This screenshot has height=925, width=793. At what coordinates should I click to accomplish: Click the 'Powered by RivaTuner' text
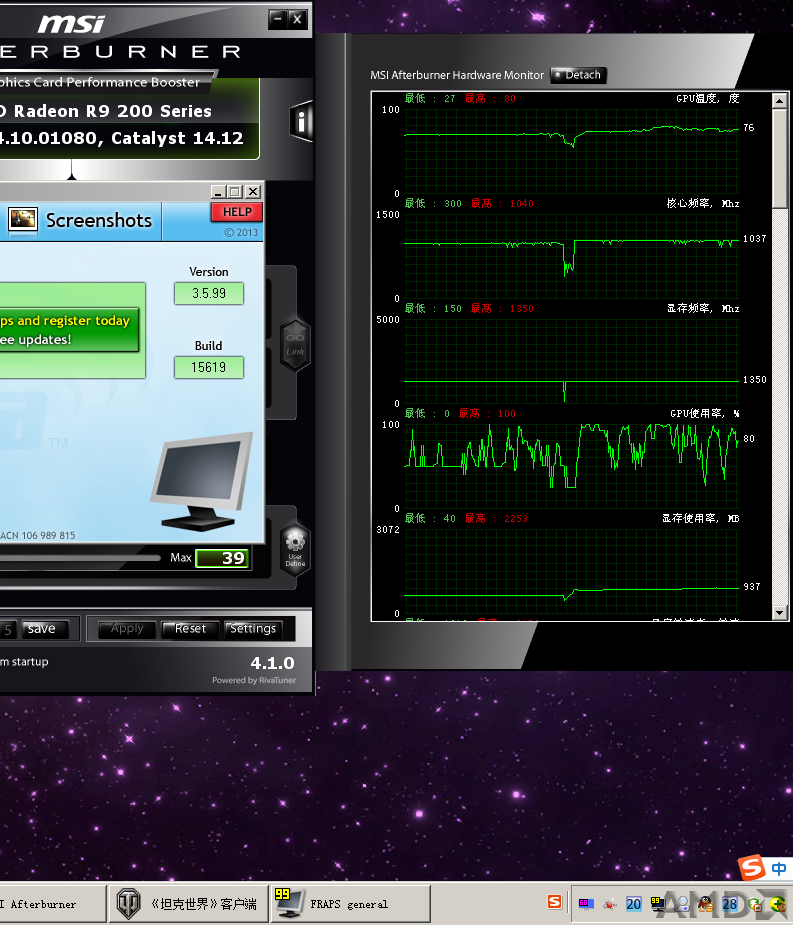pyautogui.click(x=254, y=680)
